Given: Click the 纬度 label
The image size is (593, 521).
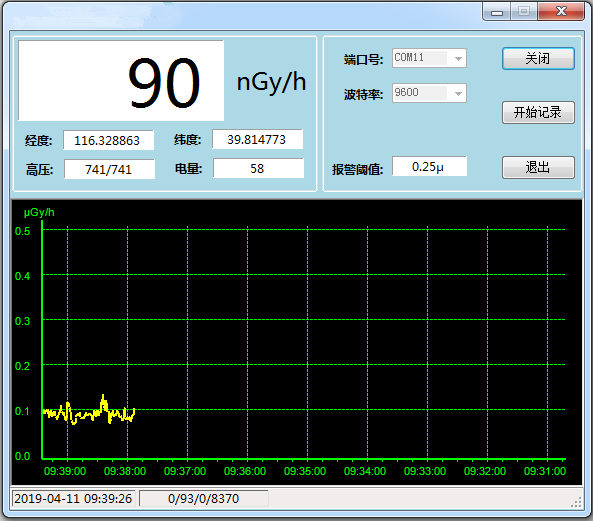Looking at the screenshot, I should pyautogui.click(x=188, y=140).
